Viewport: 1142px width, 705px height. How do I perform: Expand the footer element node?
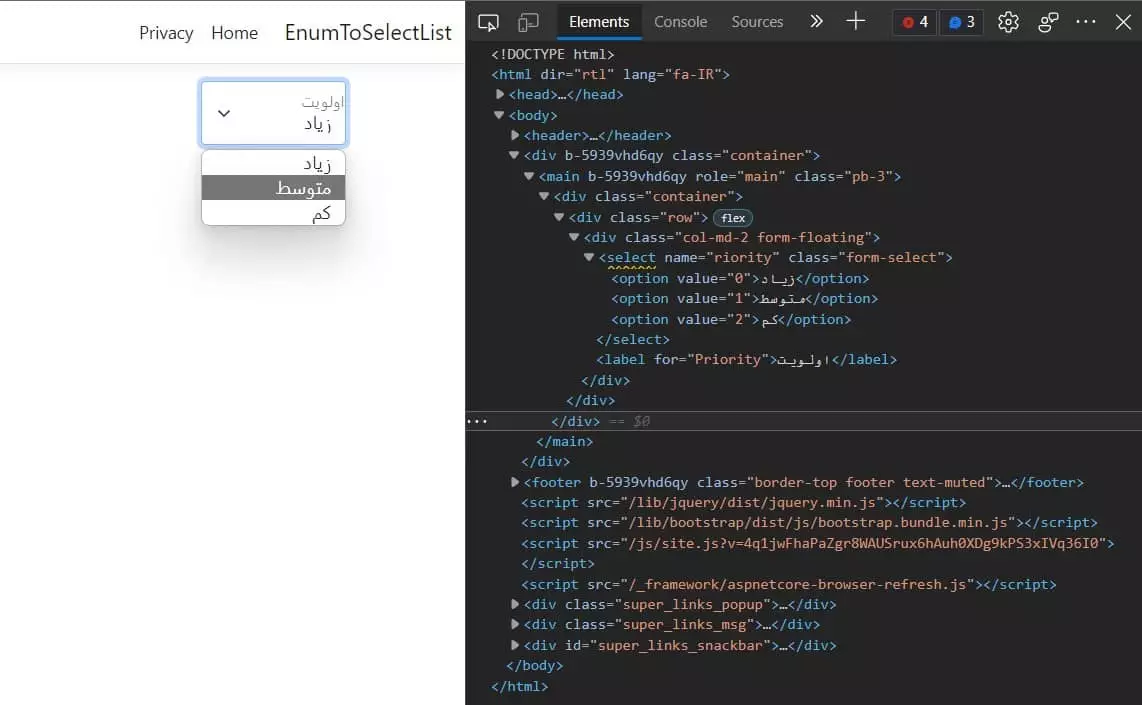(514, 482)
